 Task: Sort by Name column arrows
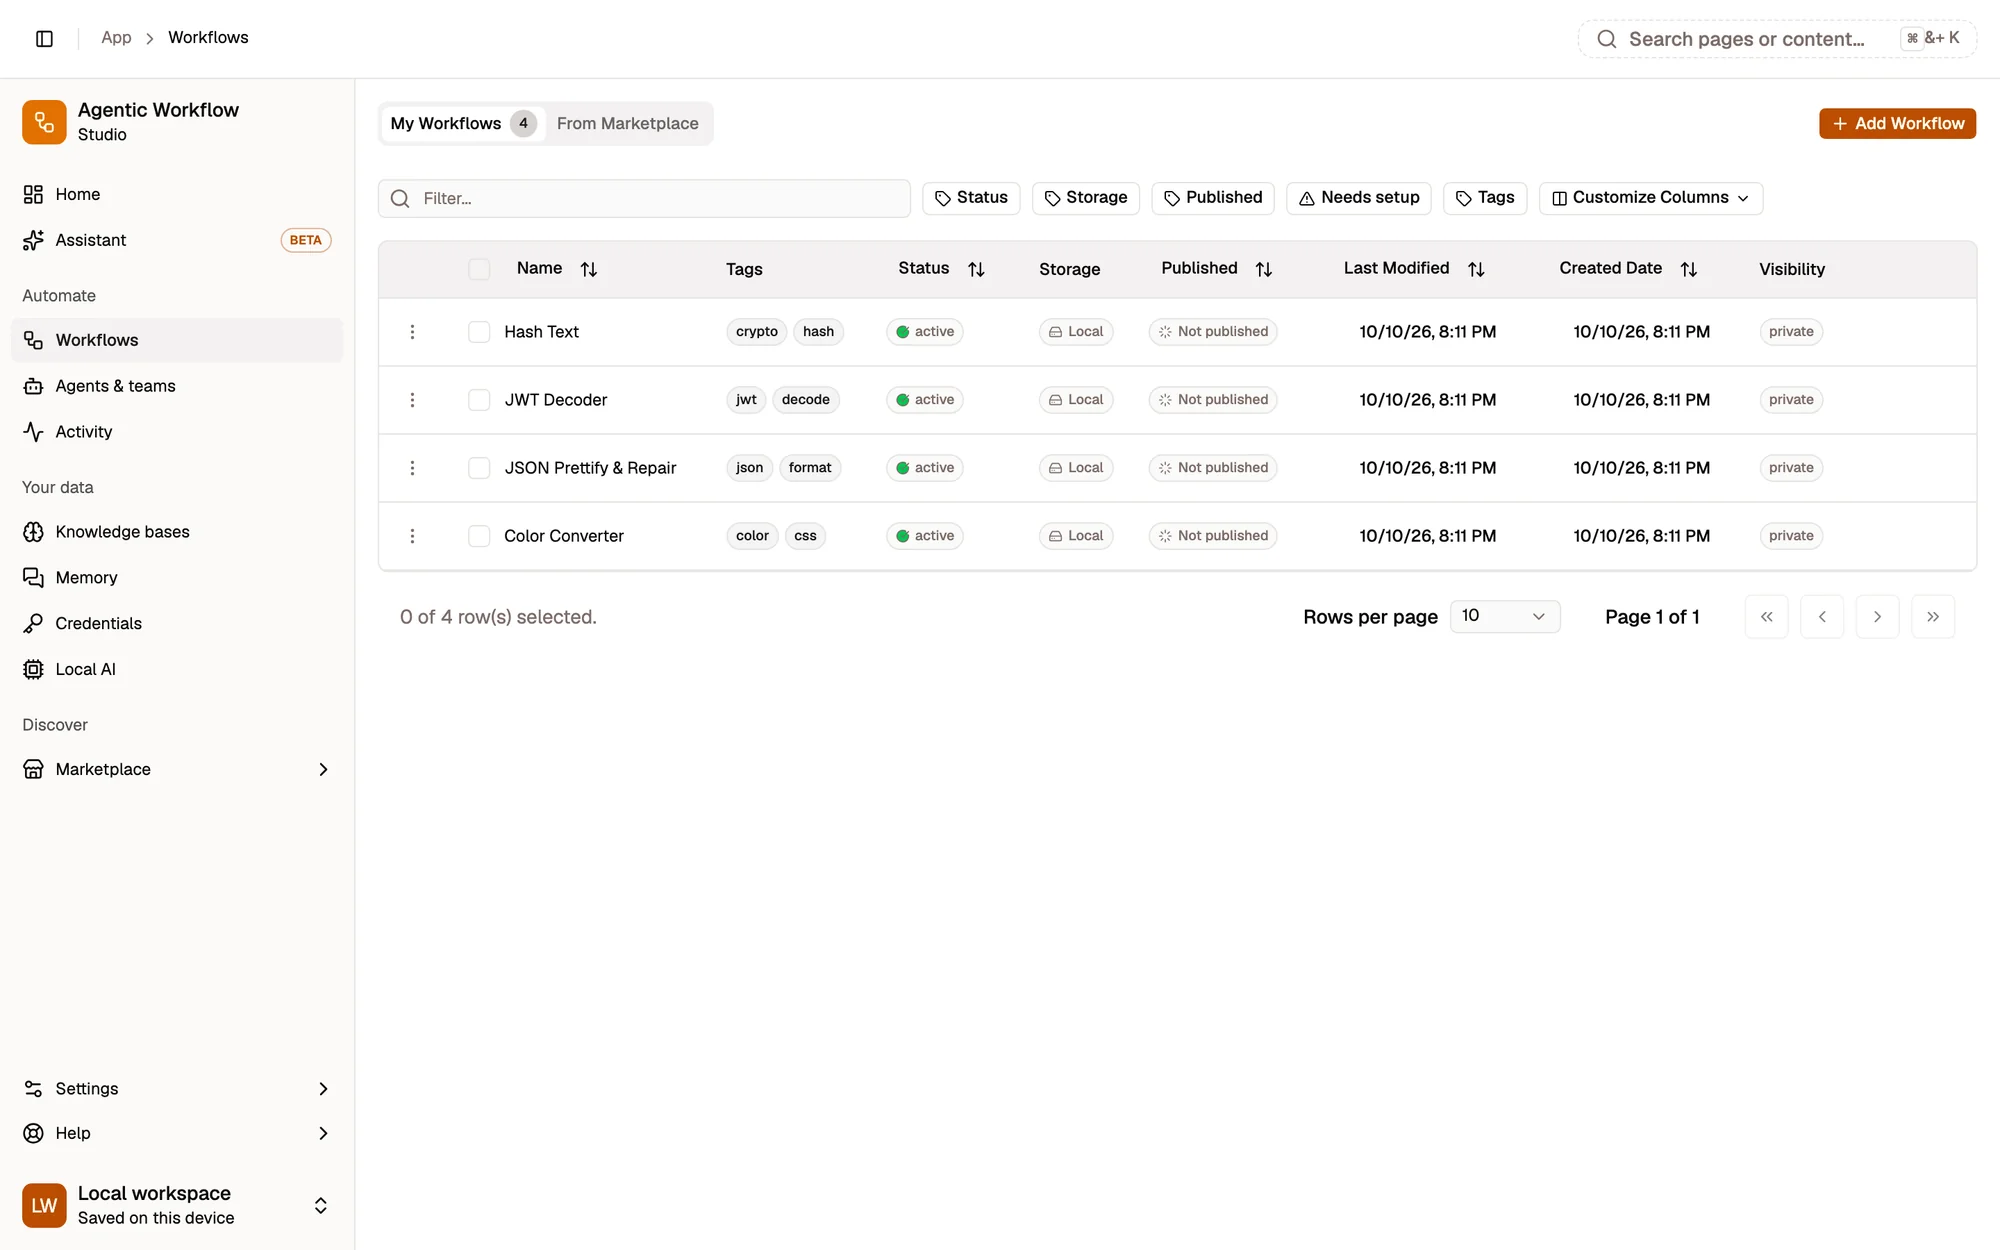tap(589, 269)
